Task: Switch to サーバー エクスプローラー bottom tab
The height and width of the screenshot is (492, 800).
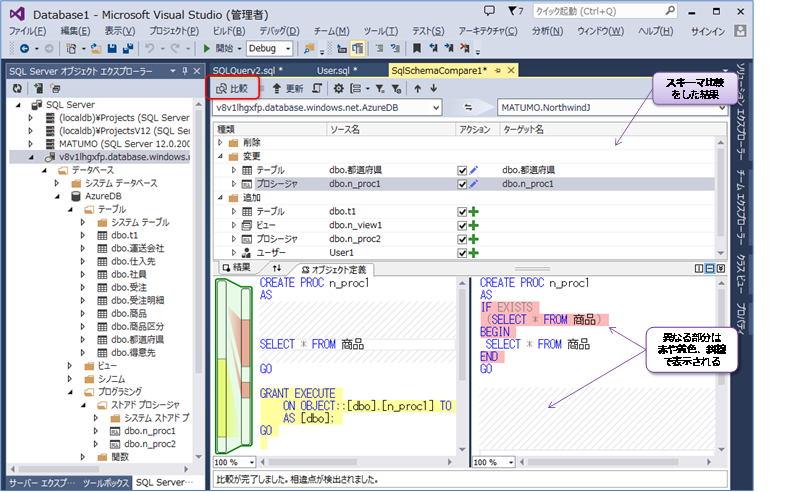Action: 42,482
